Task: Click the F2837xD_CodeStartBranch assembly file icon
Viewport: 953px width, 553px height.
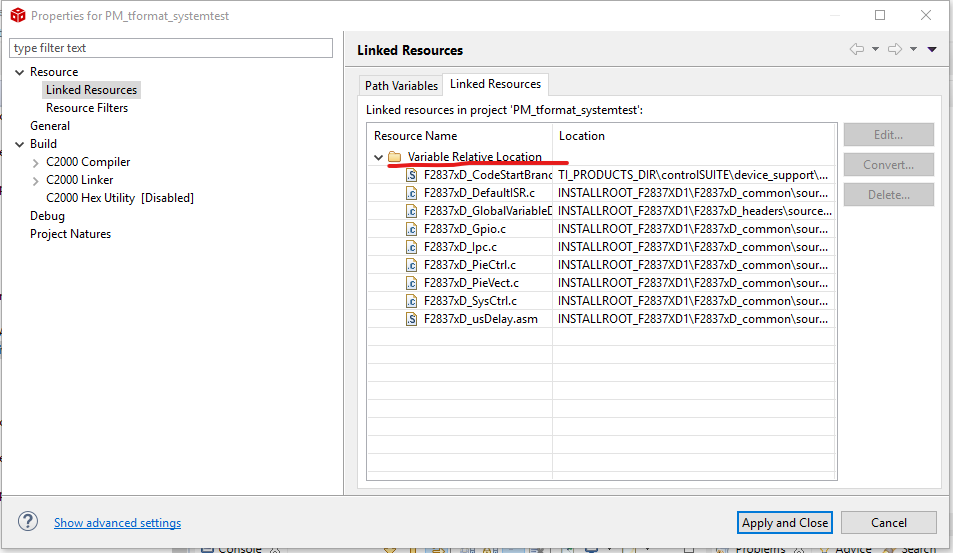Action: (411, 175)
